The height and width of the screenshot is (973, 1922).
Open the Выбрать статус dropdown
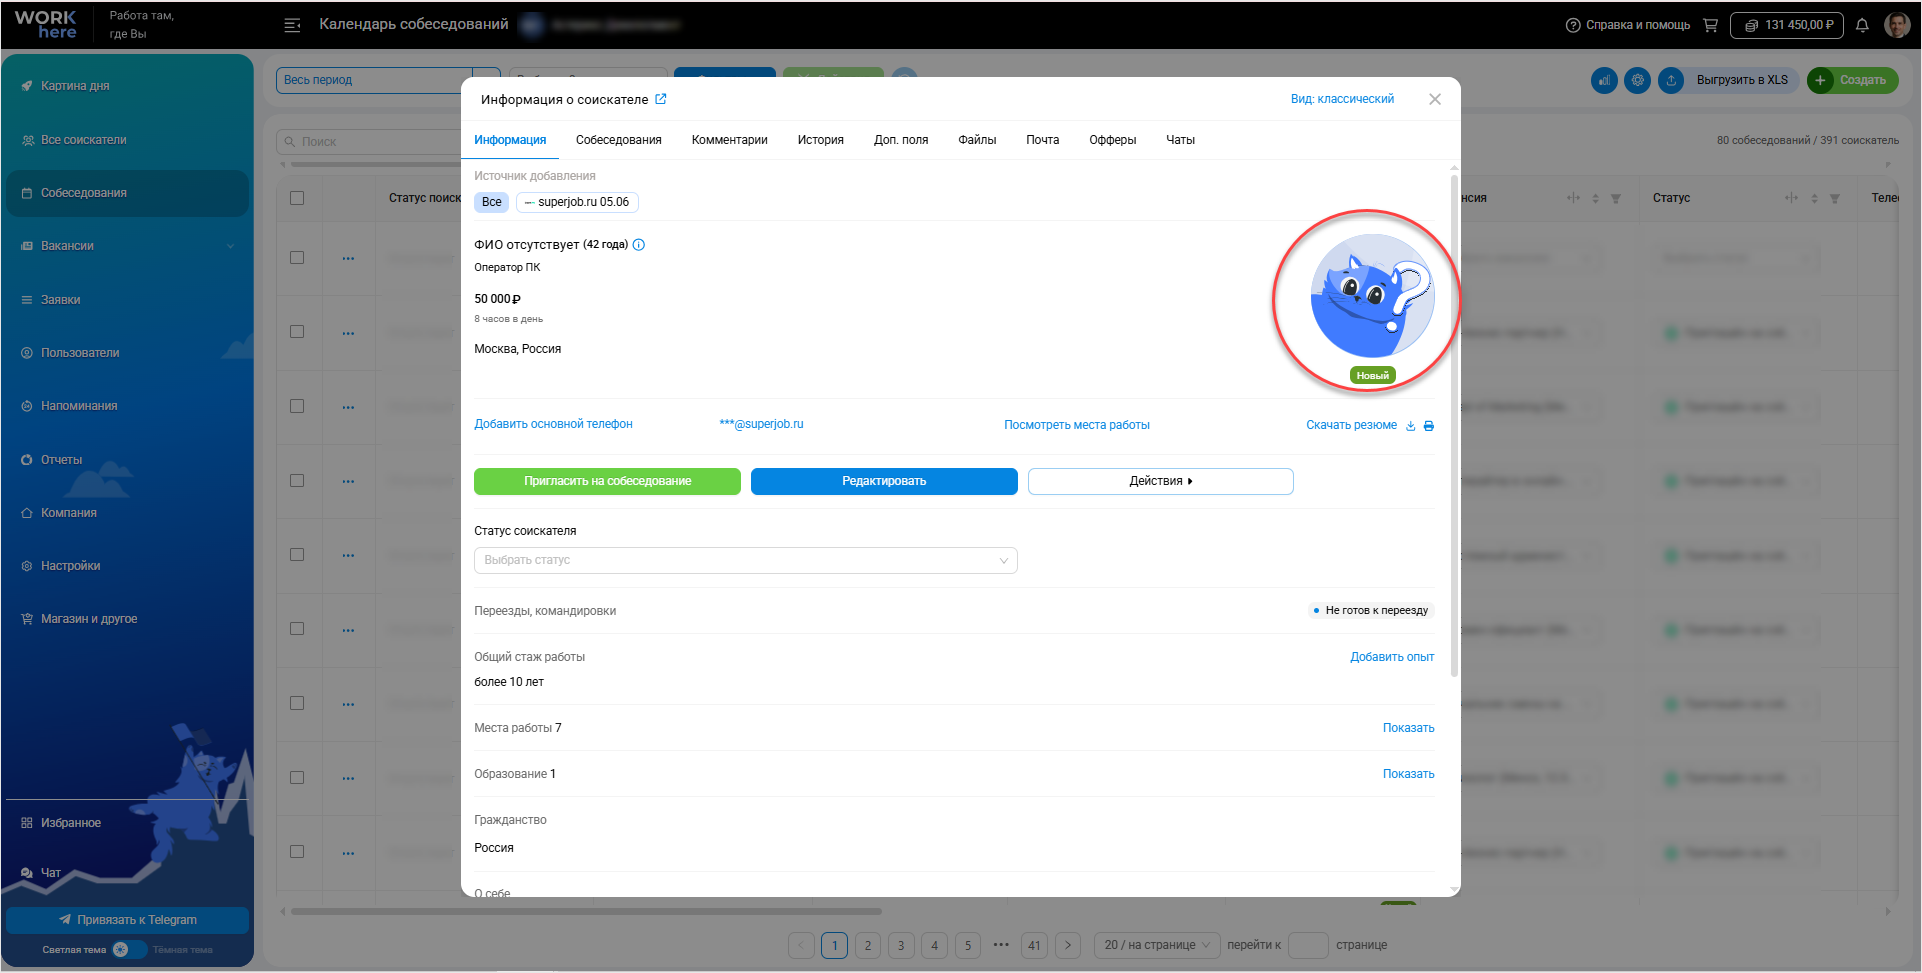coord(746,560)
